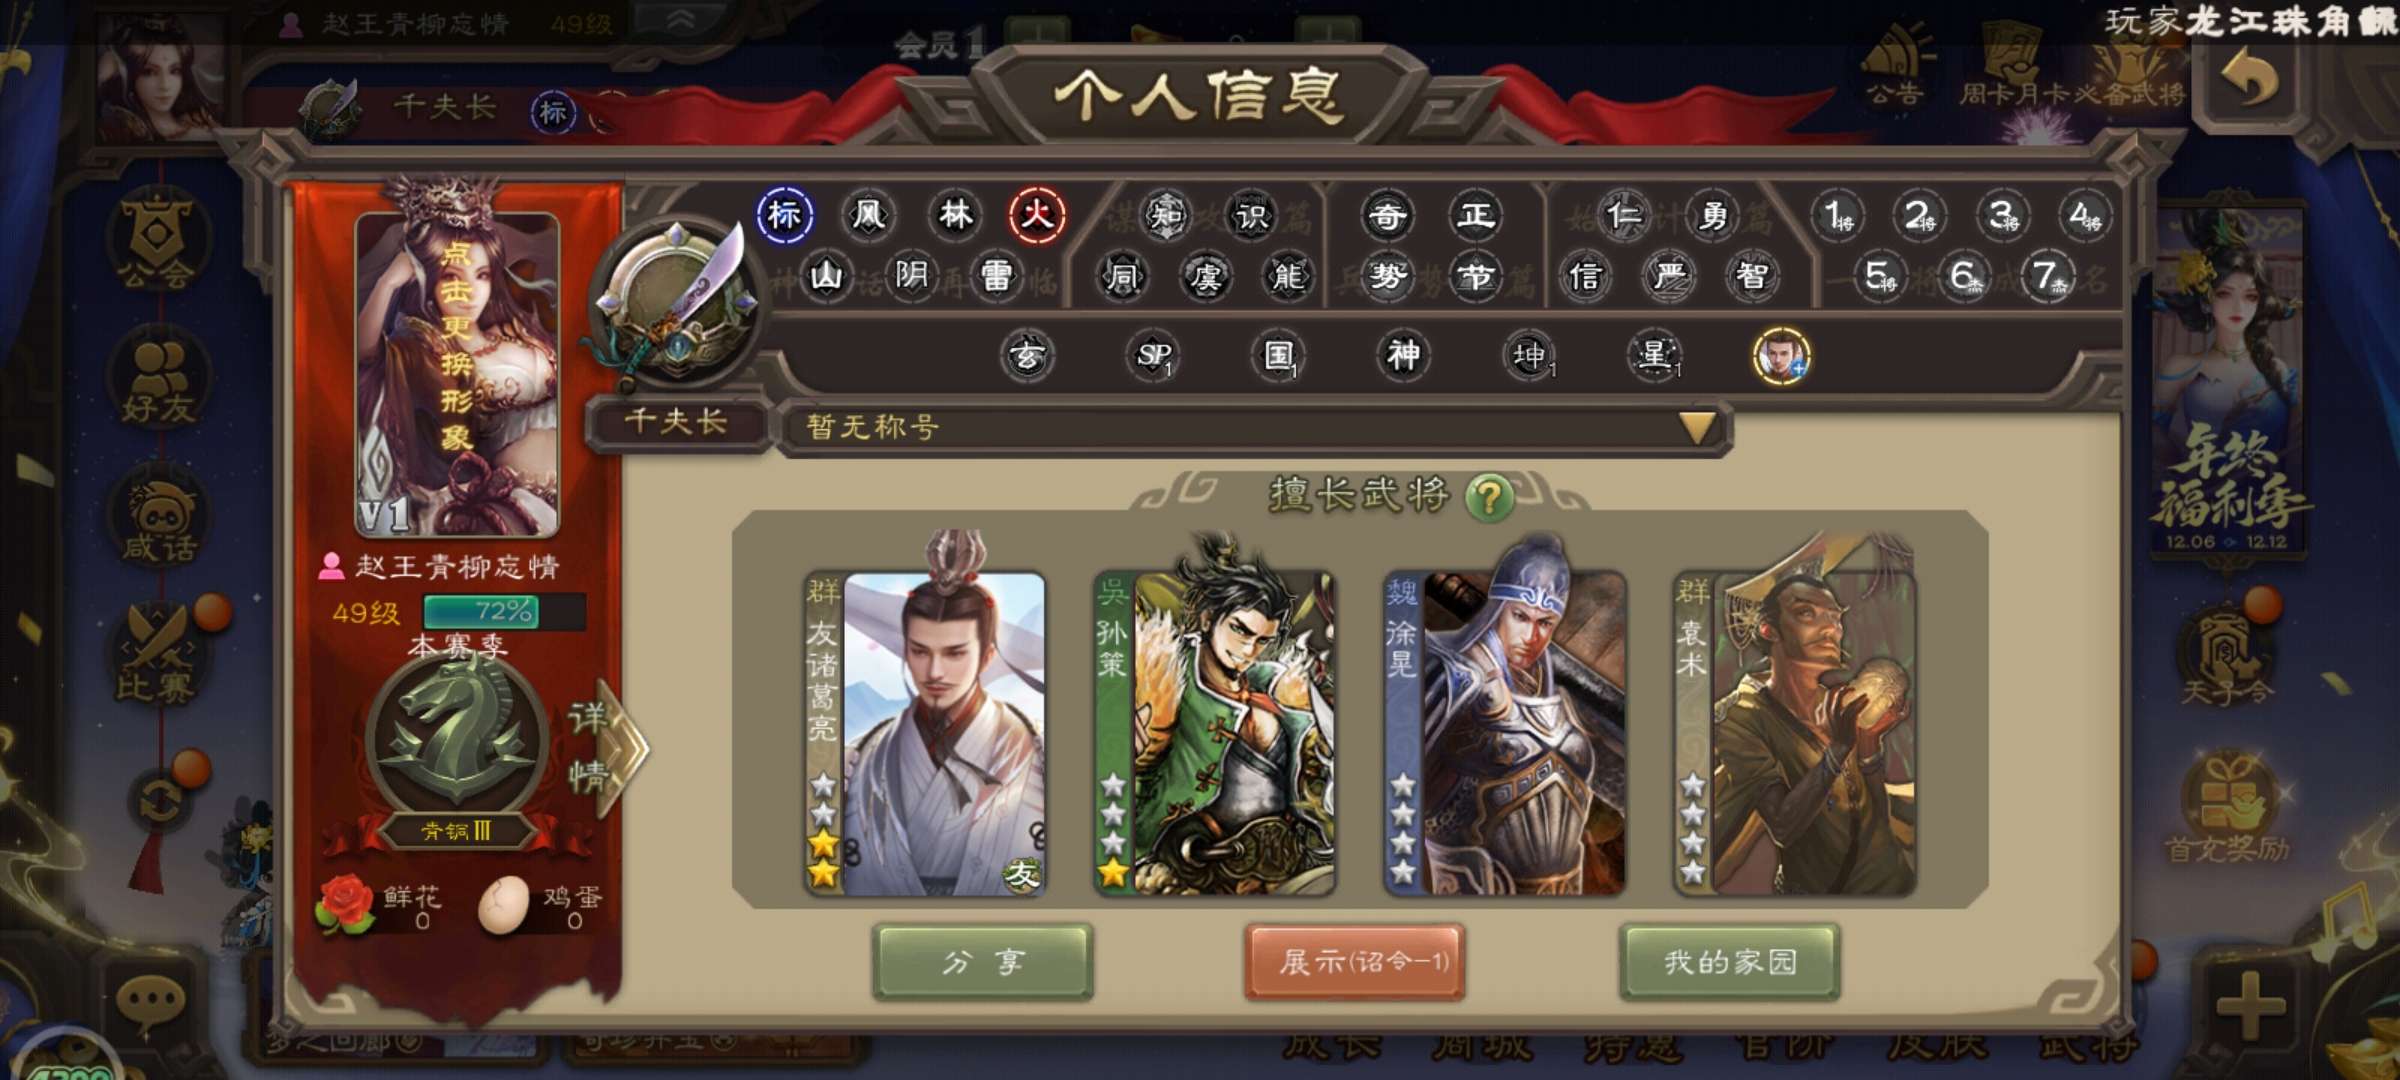Open the chat bubble icon
The image size is (2400, 1080).
click(x=151, y=1000)
